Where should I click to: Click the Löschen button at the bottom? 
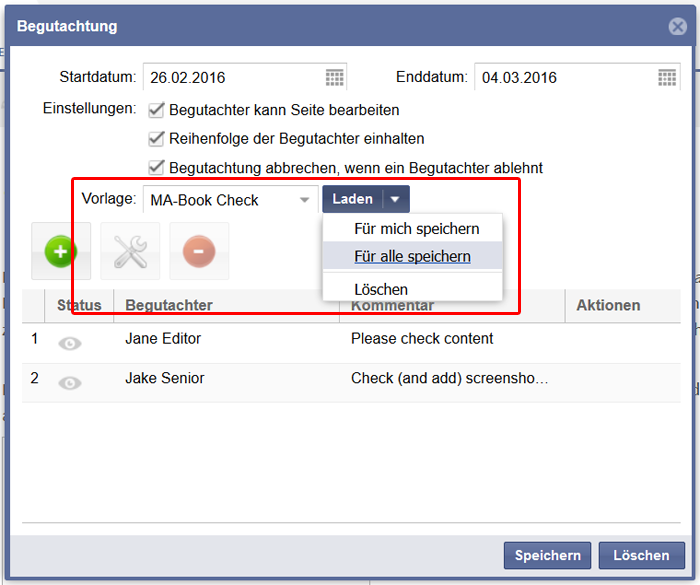point(640,556)
